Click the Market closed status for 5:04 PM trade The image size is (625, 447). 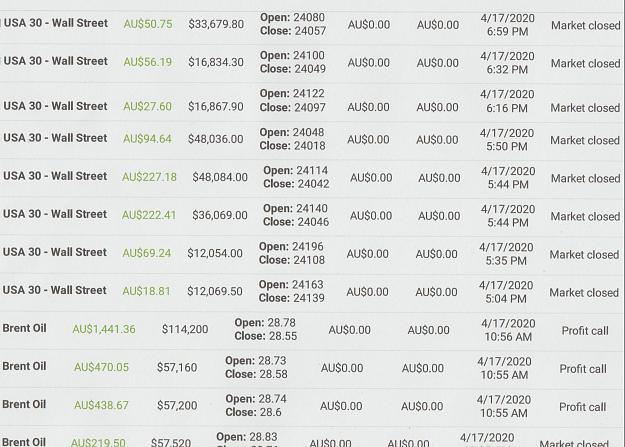pos(584,293)
